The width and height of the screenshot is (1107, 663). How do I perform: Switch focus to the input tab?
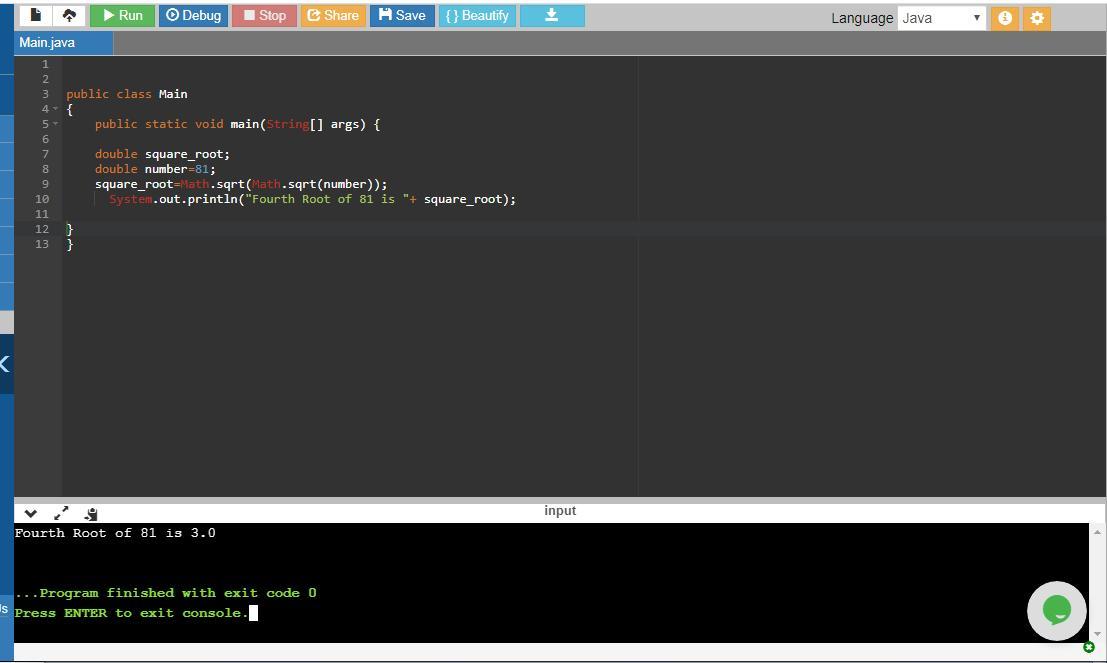(559, 510)
